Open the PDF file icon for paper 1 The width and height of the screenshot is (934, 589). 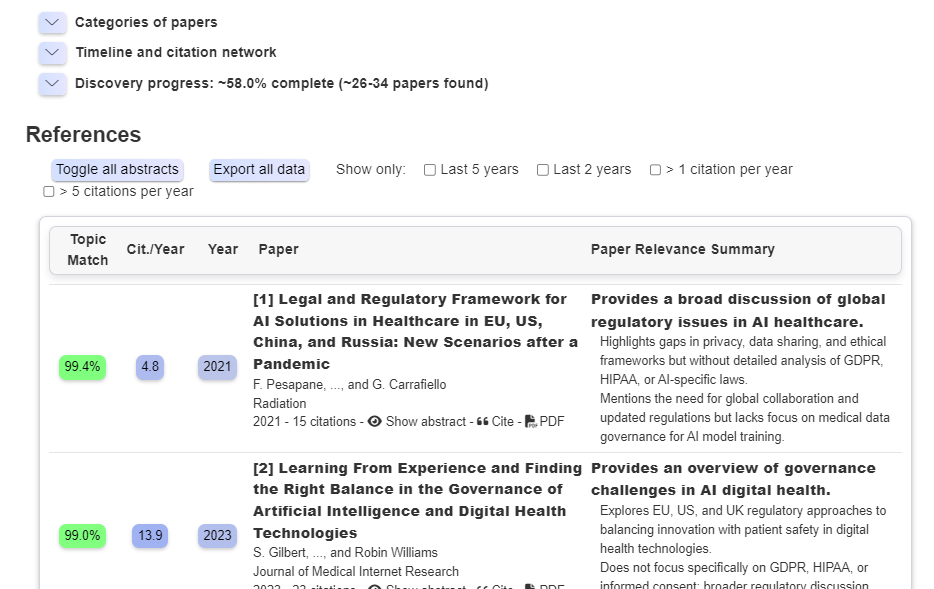click(x=530, y=422)
